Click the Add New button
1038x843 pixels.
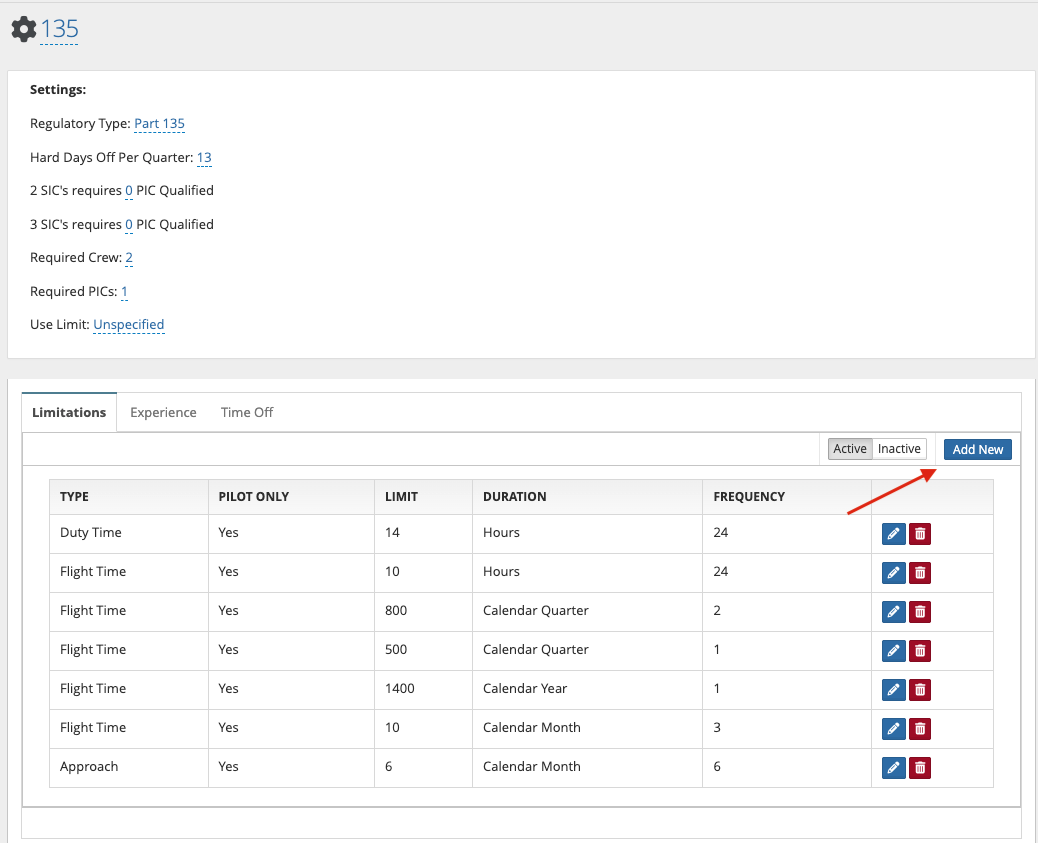(x=977, y=450)
